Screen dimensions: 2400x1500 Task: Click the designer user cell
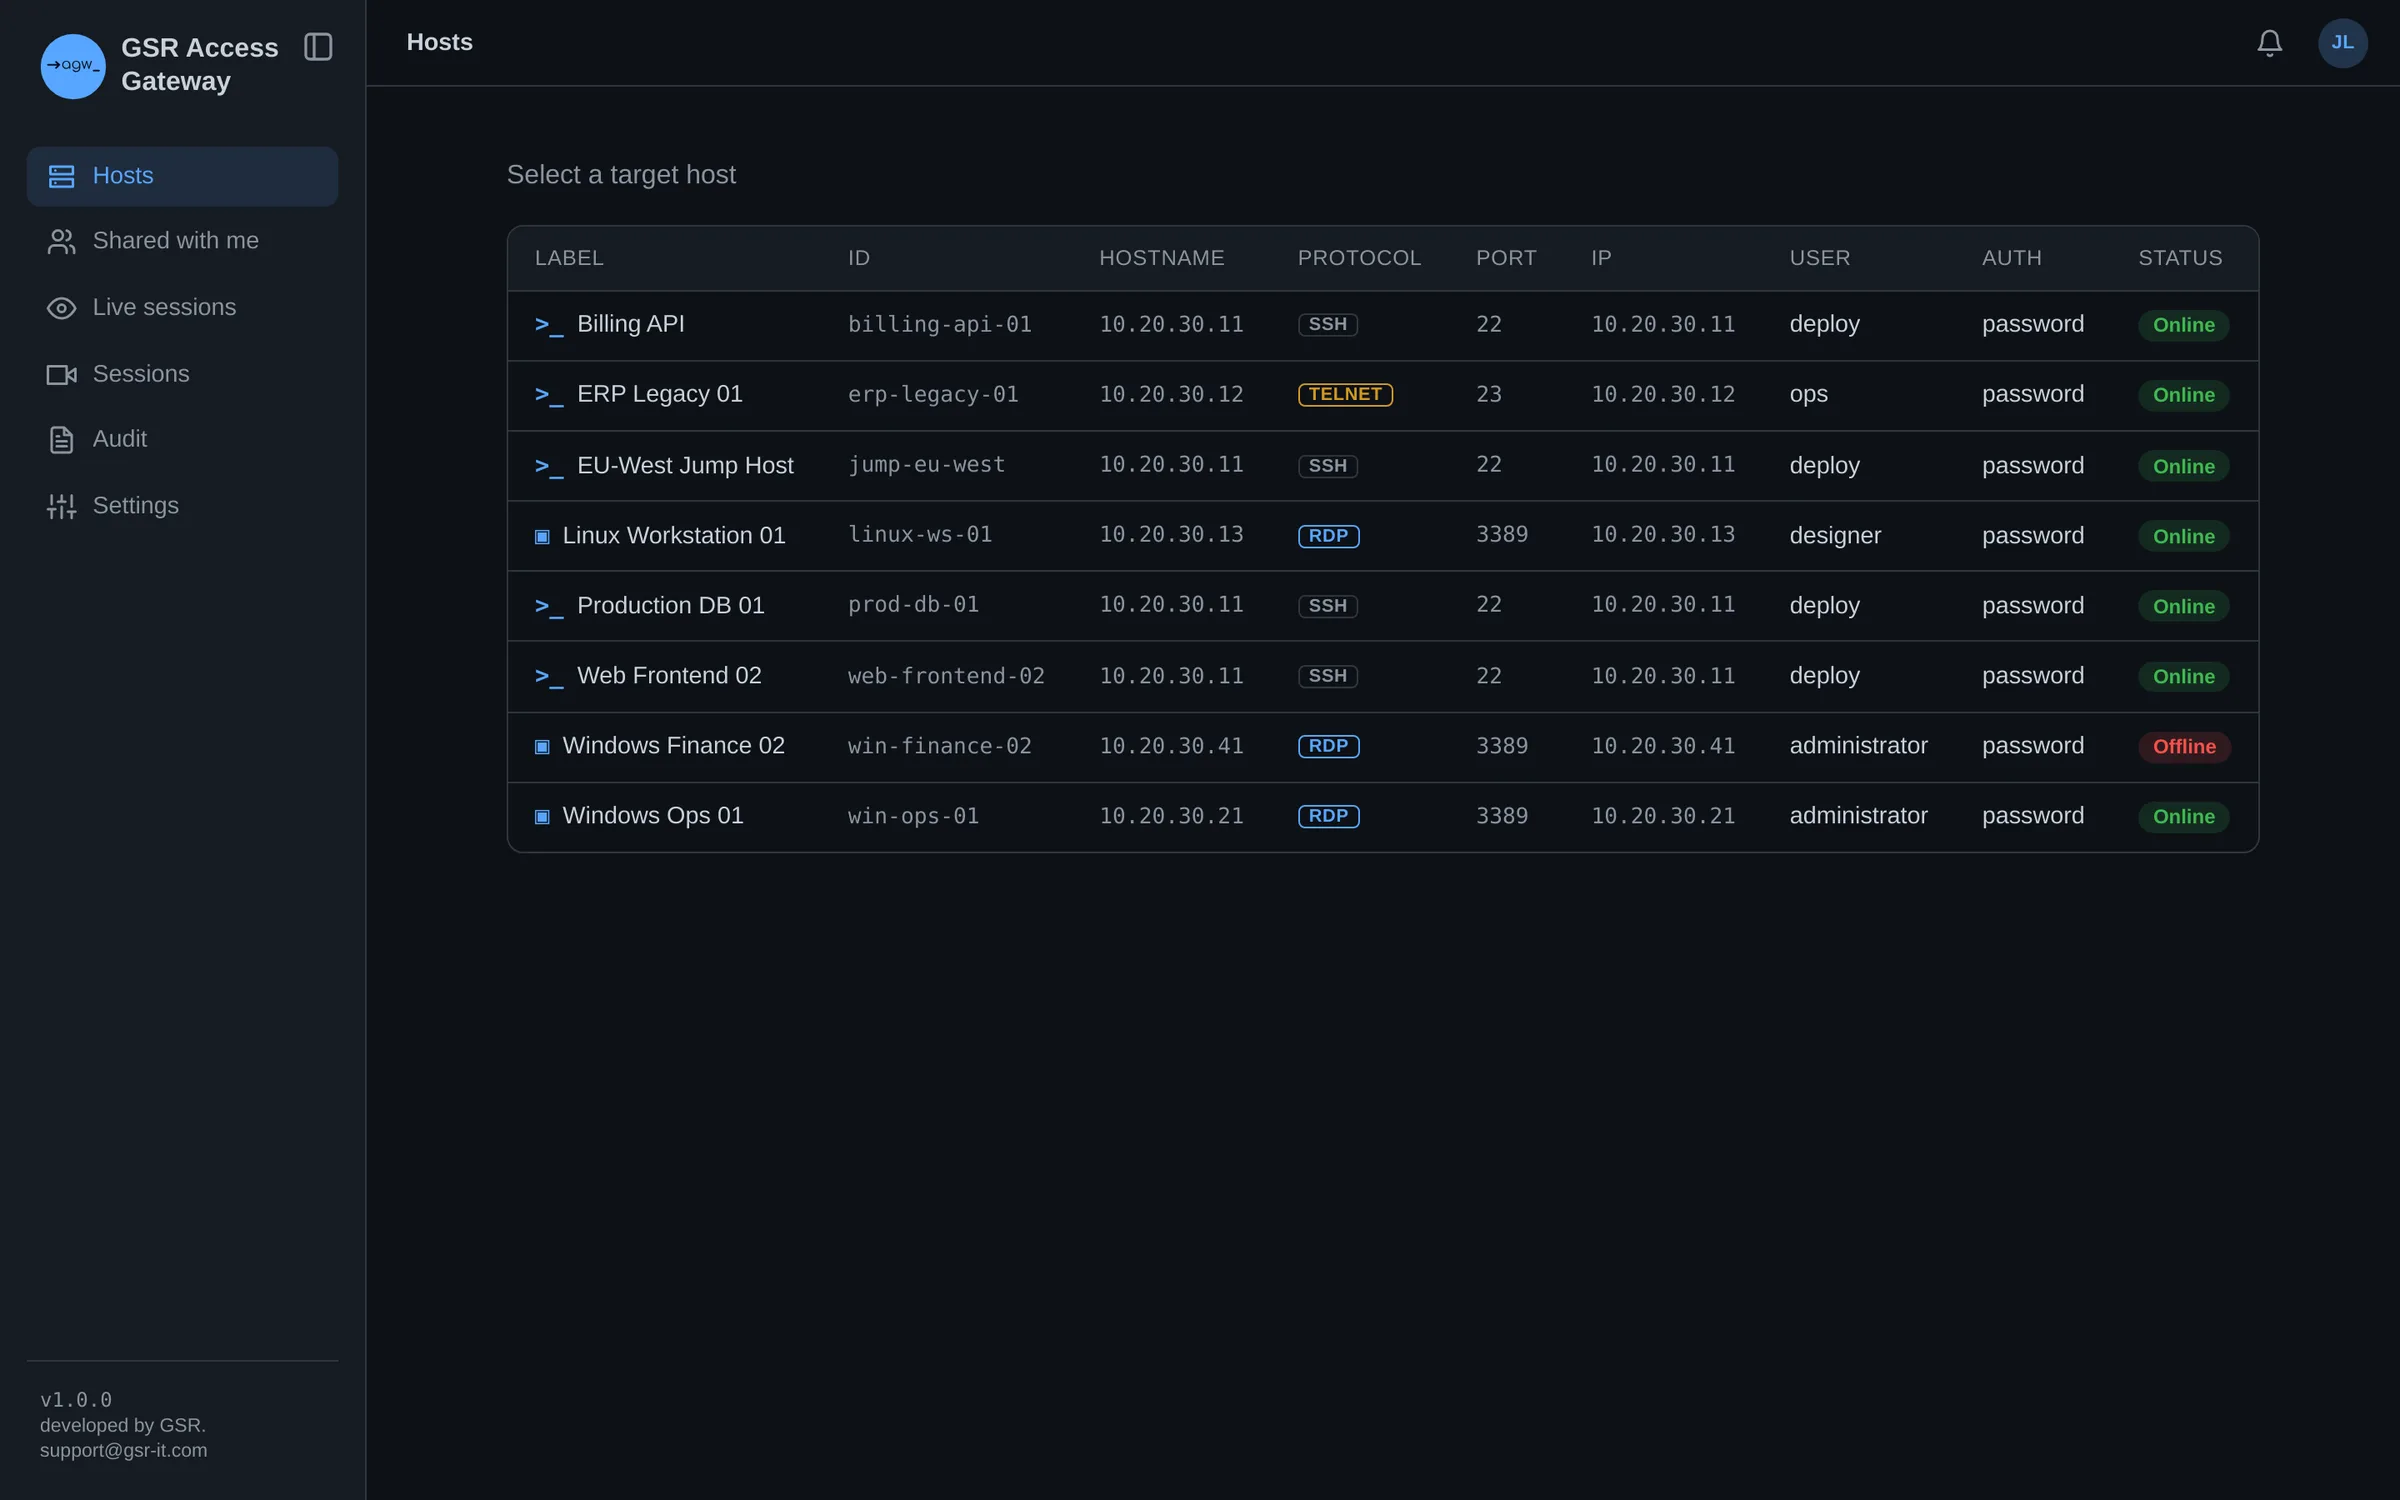tap(1834, 536)
